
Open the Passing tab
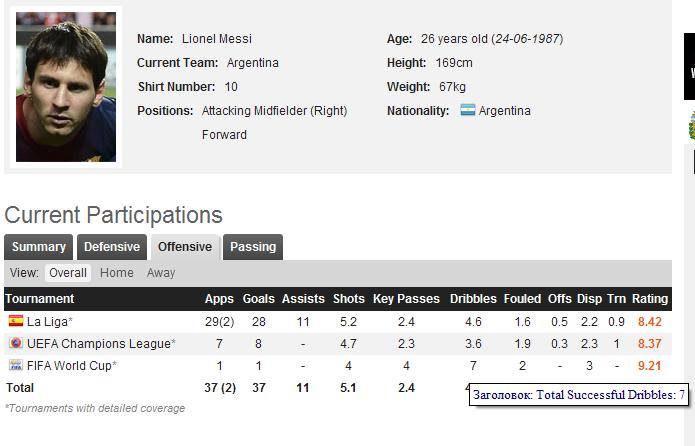click(x=253, y=247)
